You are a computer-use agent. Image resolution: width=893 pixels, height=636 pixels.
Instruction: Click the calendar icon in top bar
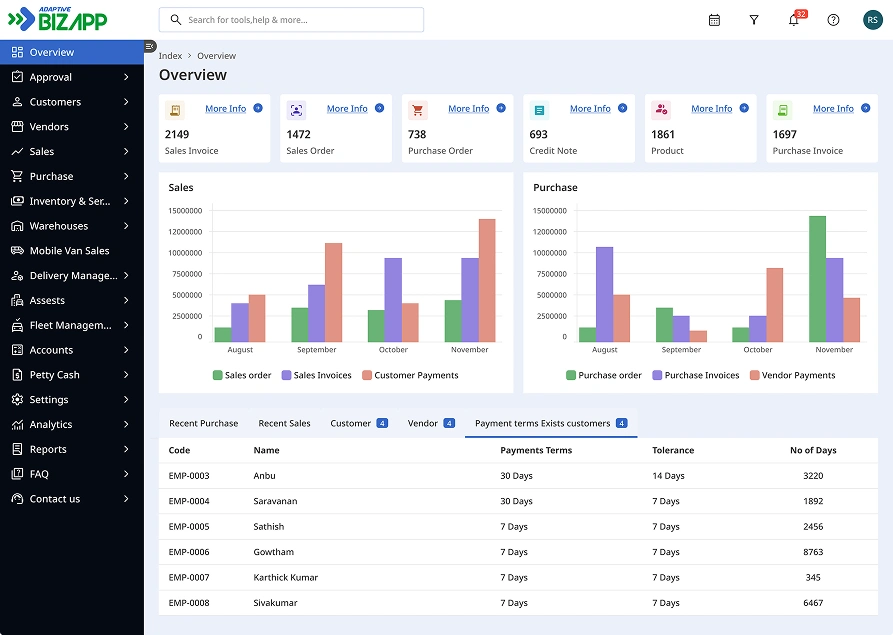(x=714, y=20)
